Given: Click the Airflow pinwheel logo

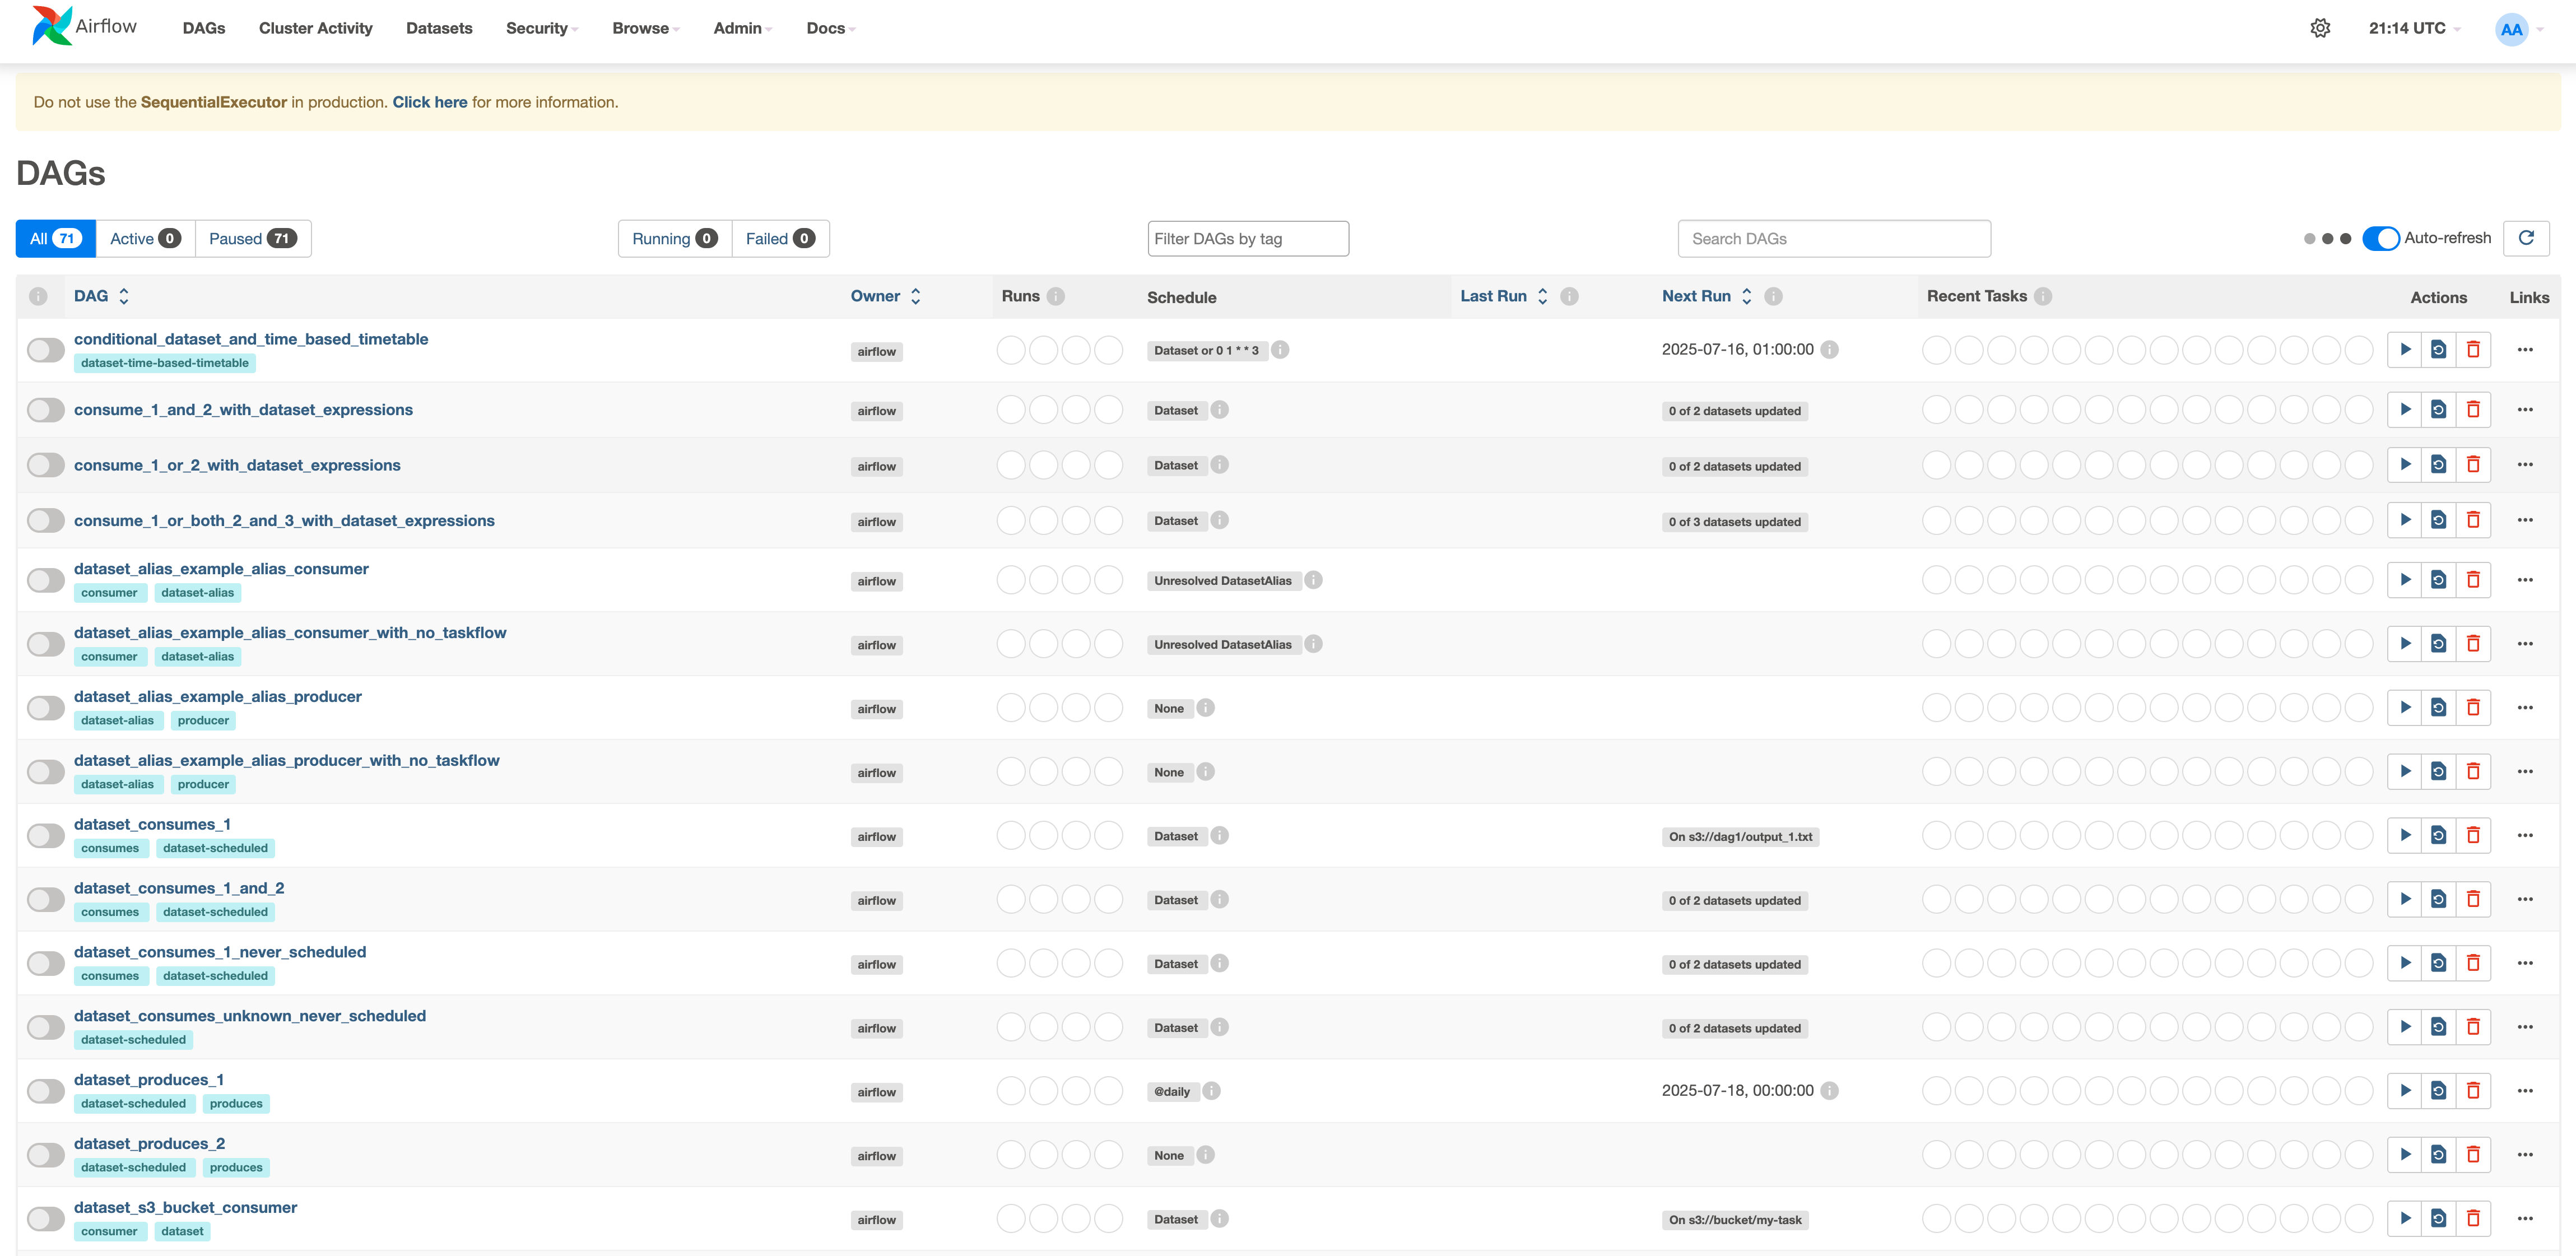Looking at the screenshot, I should [x=51, y=26].
